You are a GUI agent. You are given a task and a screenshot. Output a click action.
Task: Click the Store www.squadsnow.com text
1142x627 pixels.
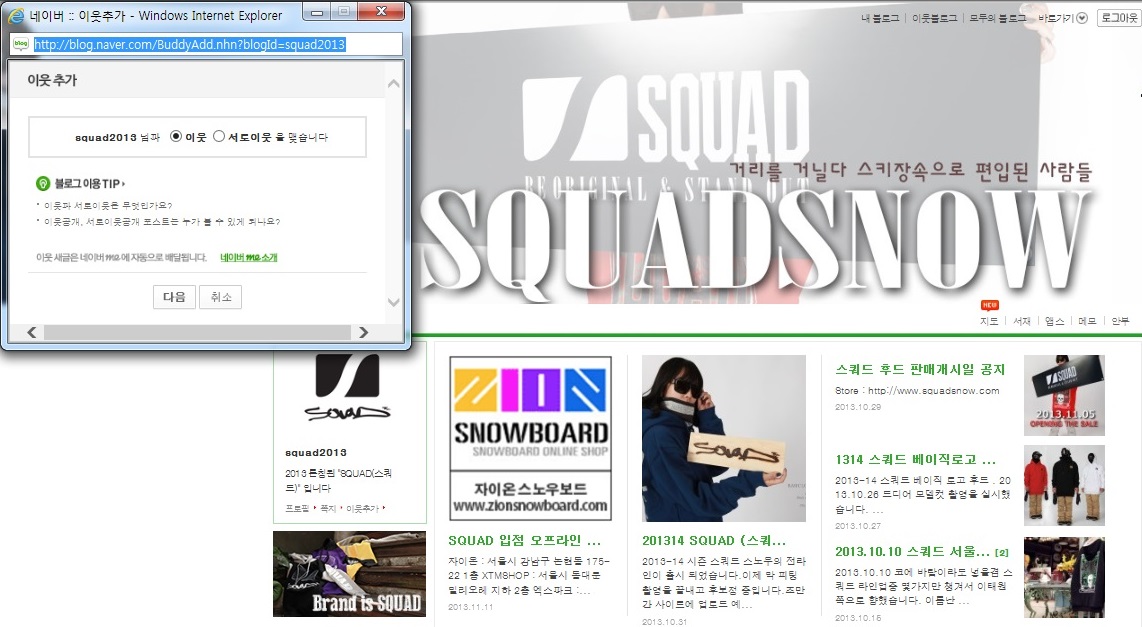pyautogui.click(x=917, y=390)
